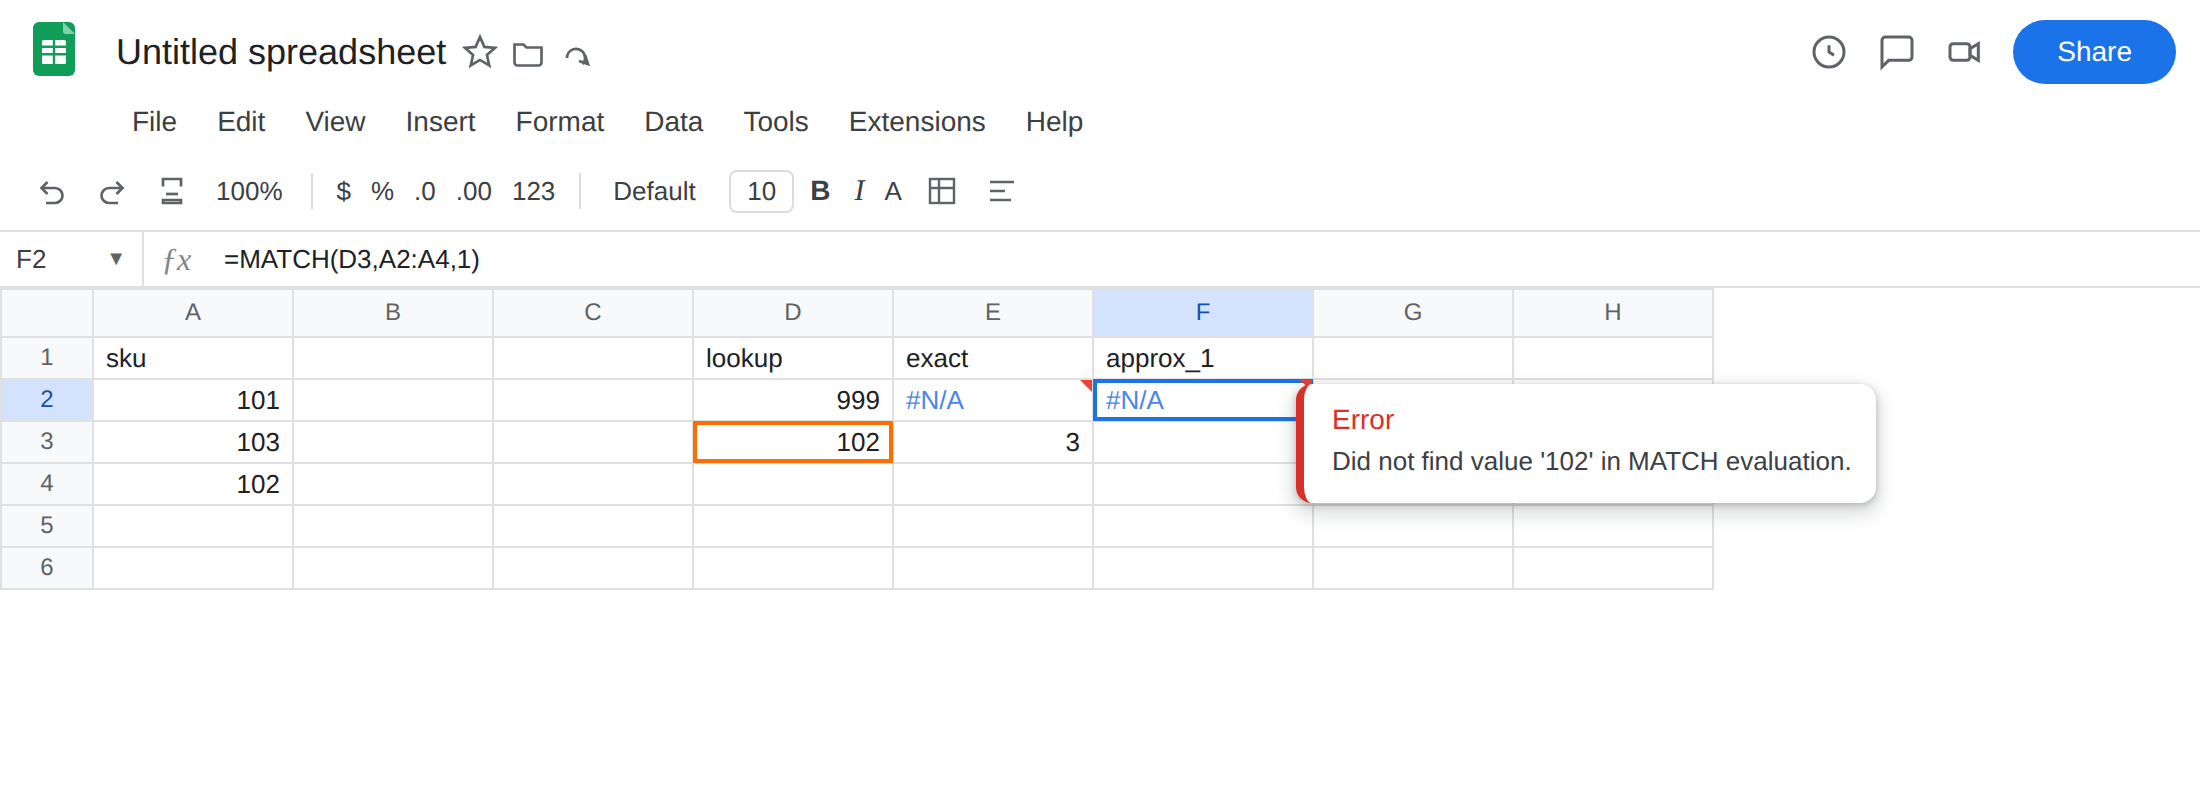Click the highlighted cell D3 with 102

[793, 442]
